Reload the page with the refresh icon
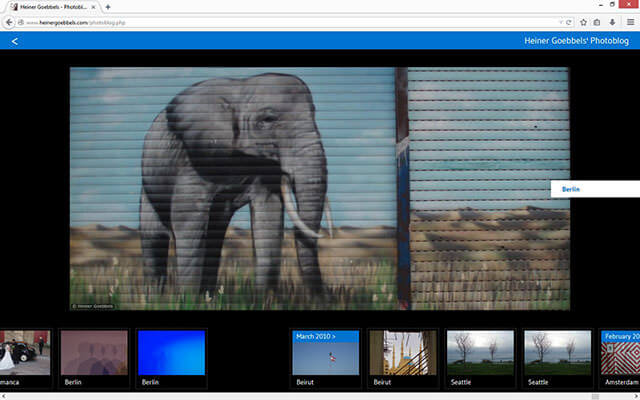 [x=568, y=22]
